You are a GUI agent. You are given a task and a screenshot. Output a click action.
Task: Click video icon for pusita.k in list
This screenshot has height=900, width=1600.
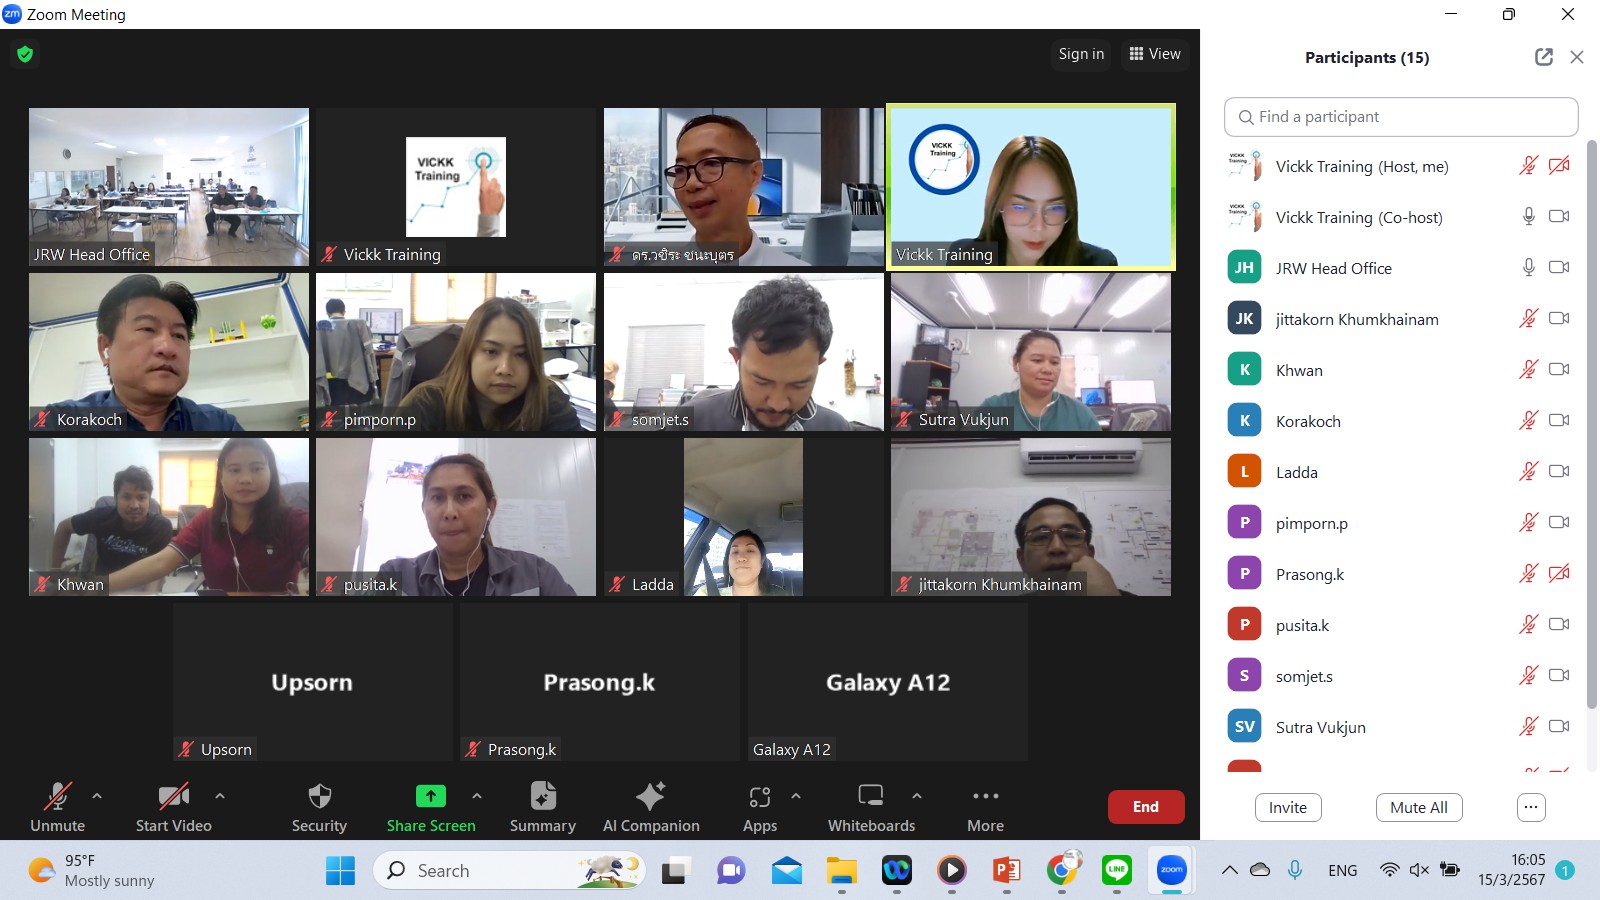point(1559,625)
